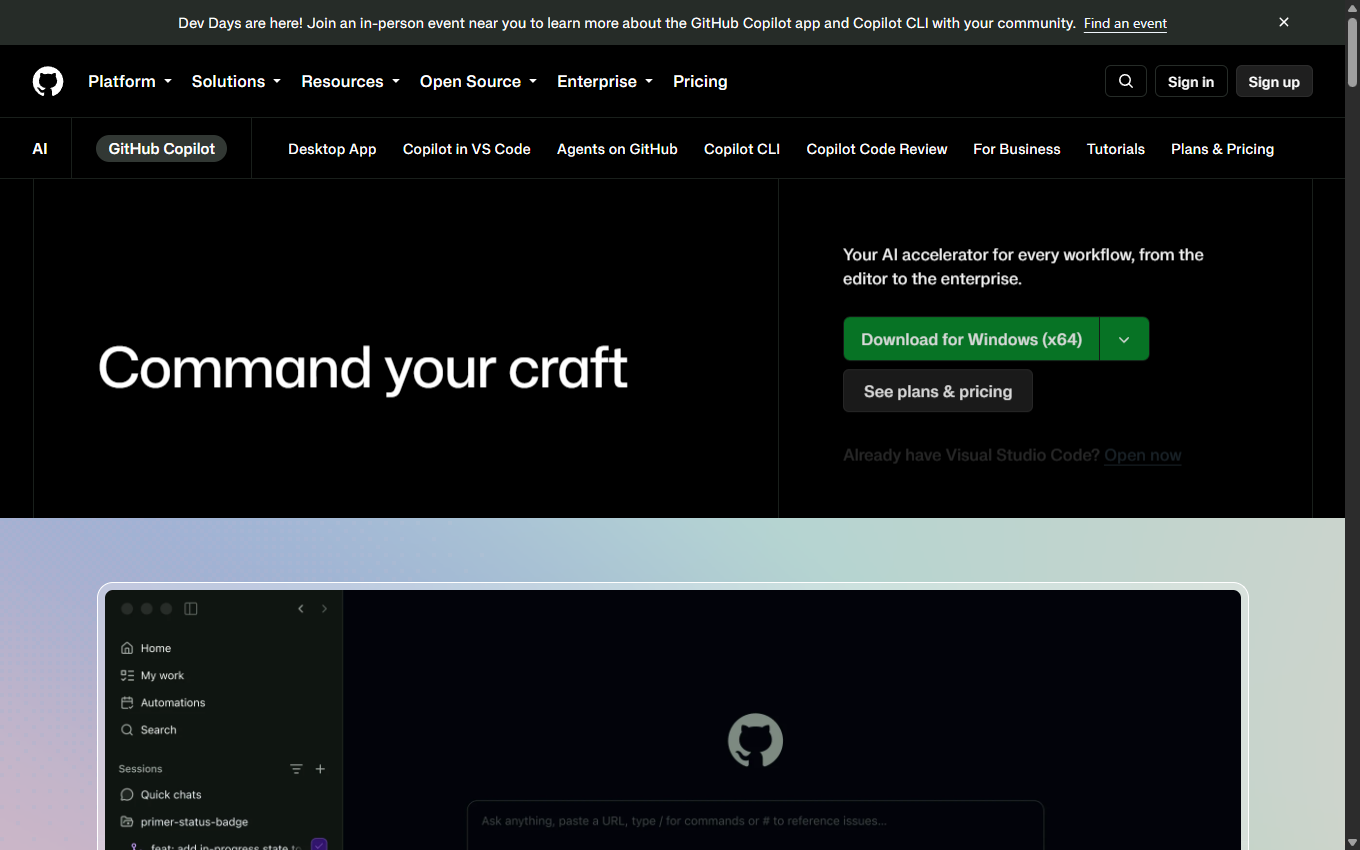Click the Home icon in preview sidebar
The height and width of the screenshot is (850, 1360).
point(127,648)
